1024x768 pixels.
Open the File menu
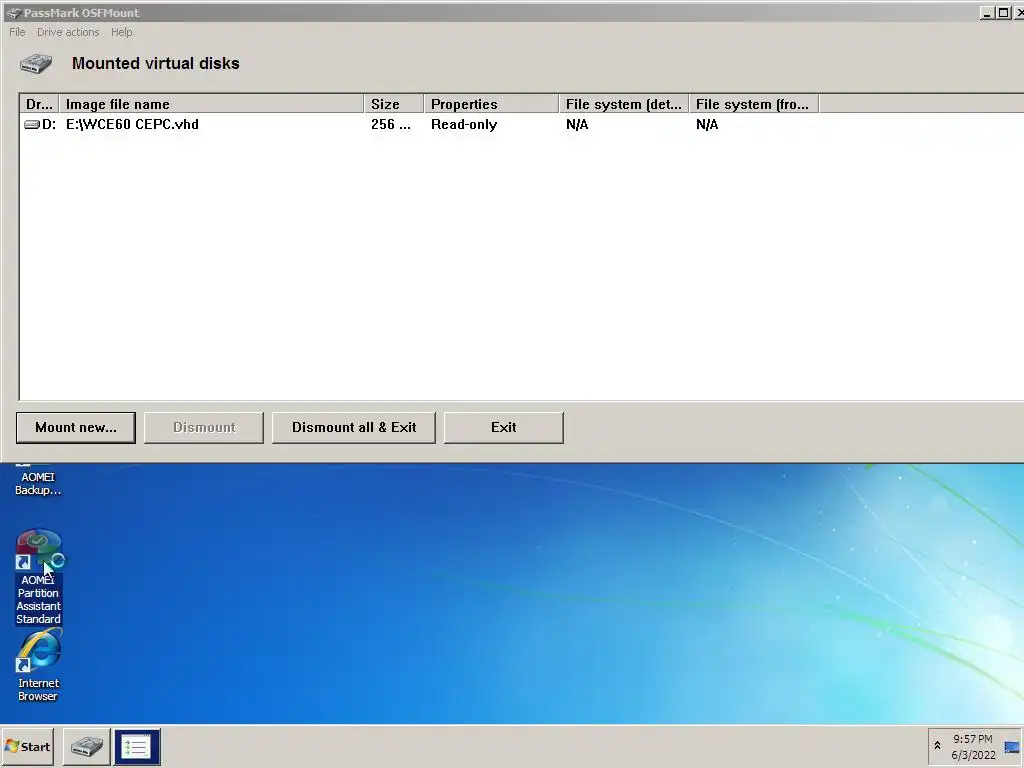point(17,32)
